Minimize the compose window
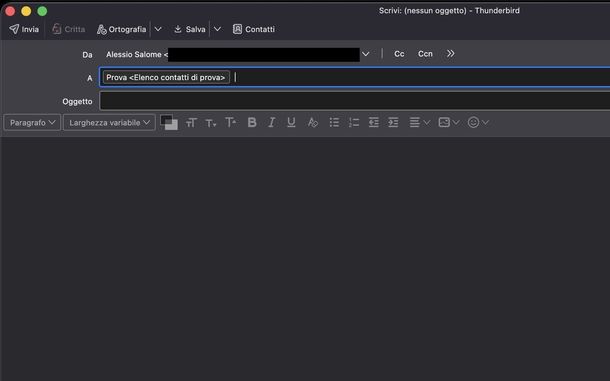610x381 pixels. (x=26, y=11)
